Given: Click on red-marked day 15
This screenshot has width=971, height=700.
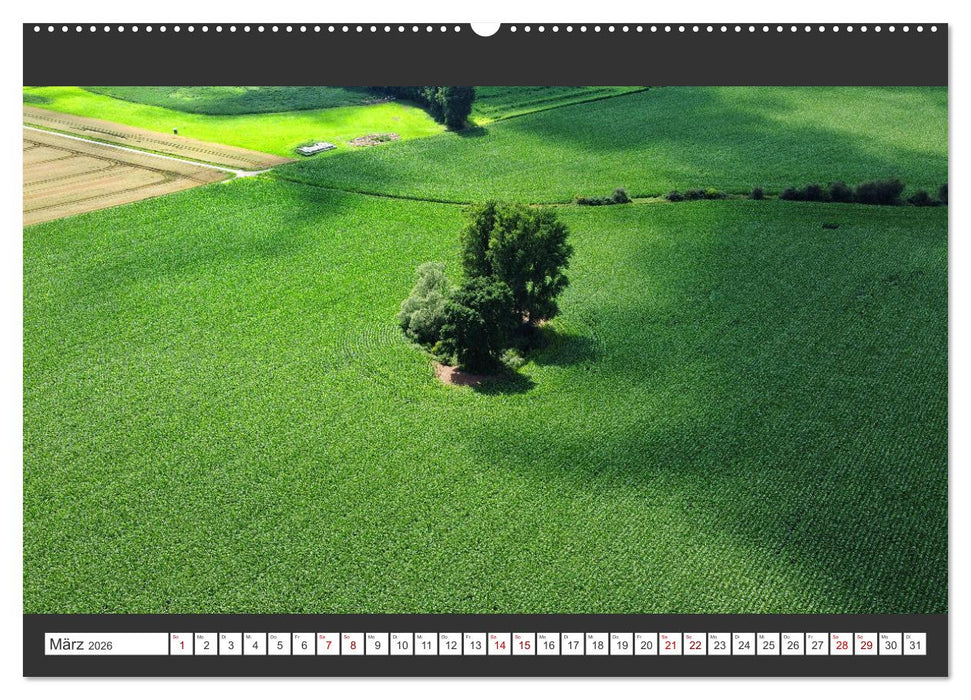Looking at the screenshot, I should (523, 645).
